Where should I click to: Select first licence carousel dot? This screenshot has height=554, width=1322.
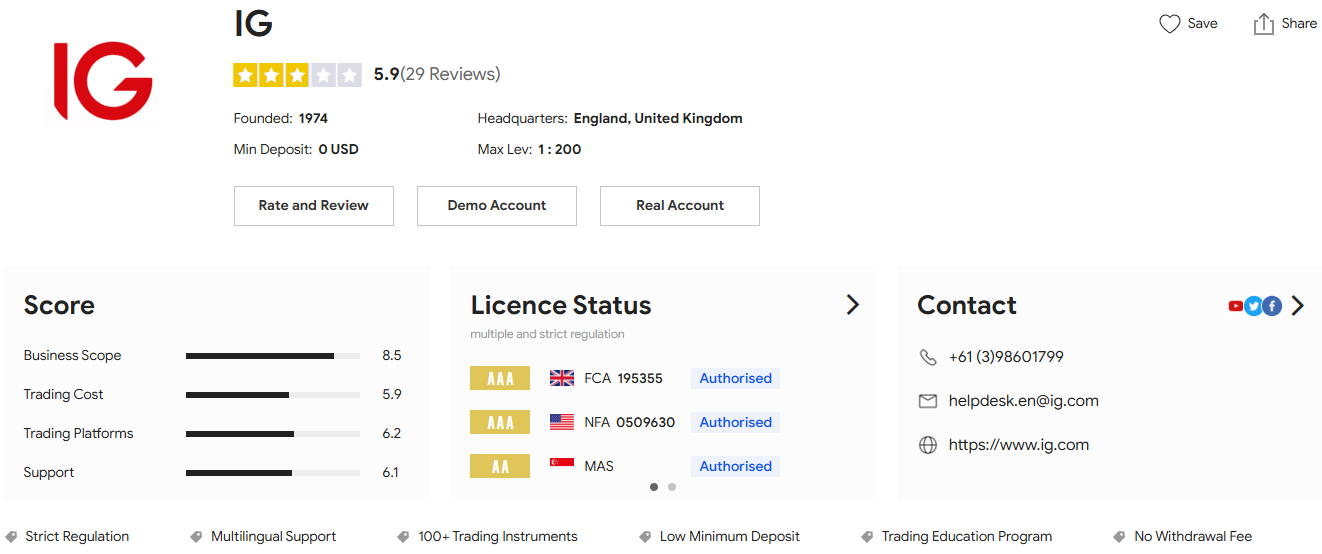(654, 487)
